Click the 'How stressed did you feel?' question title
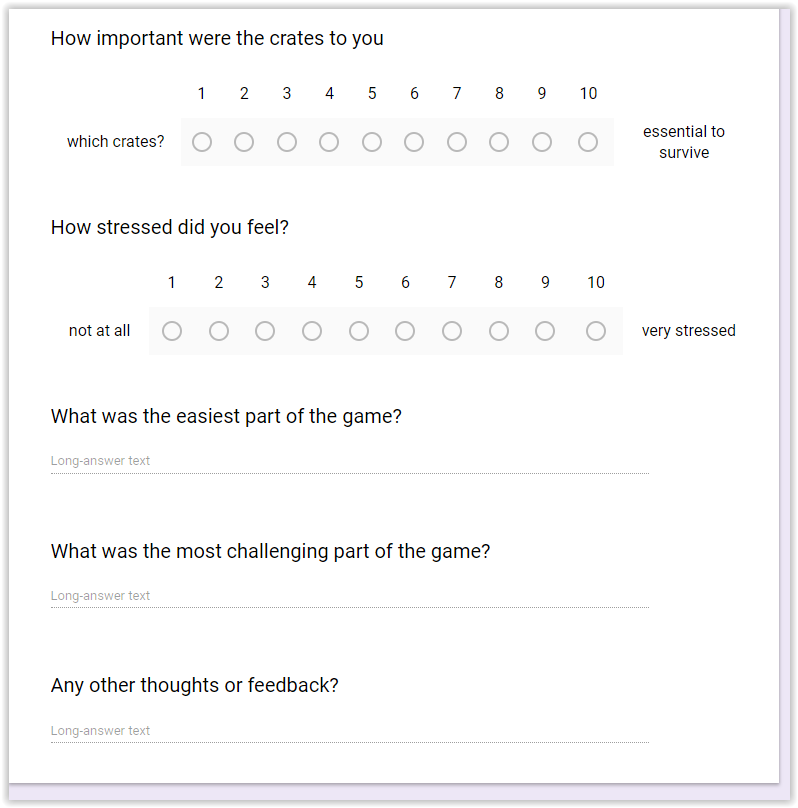This screenshot has width=798, height=808. pyautogui.click(x=170, y=227)
